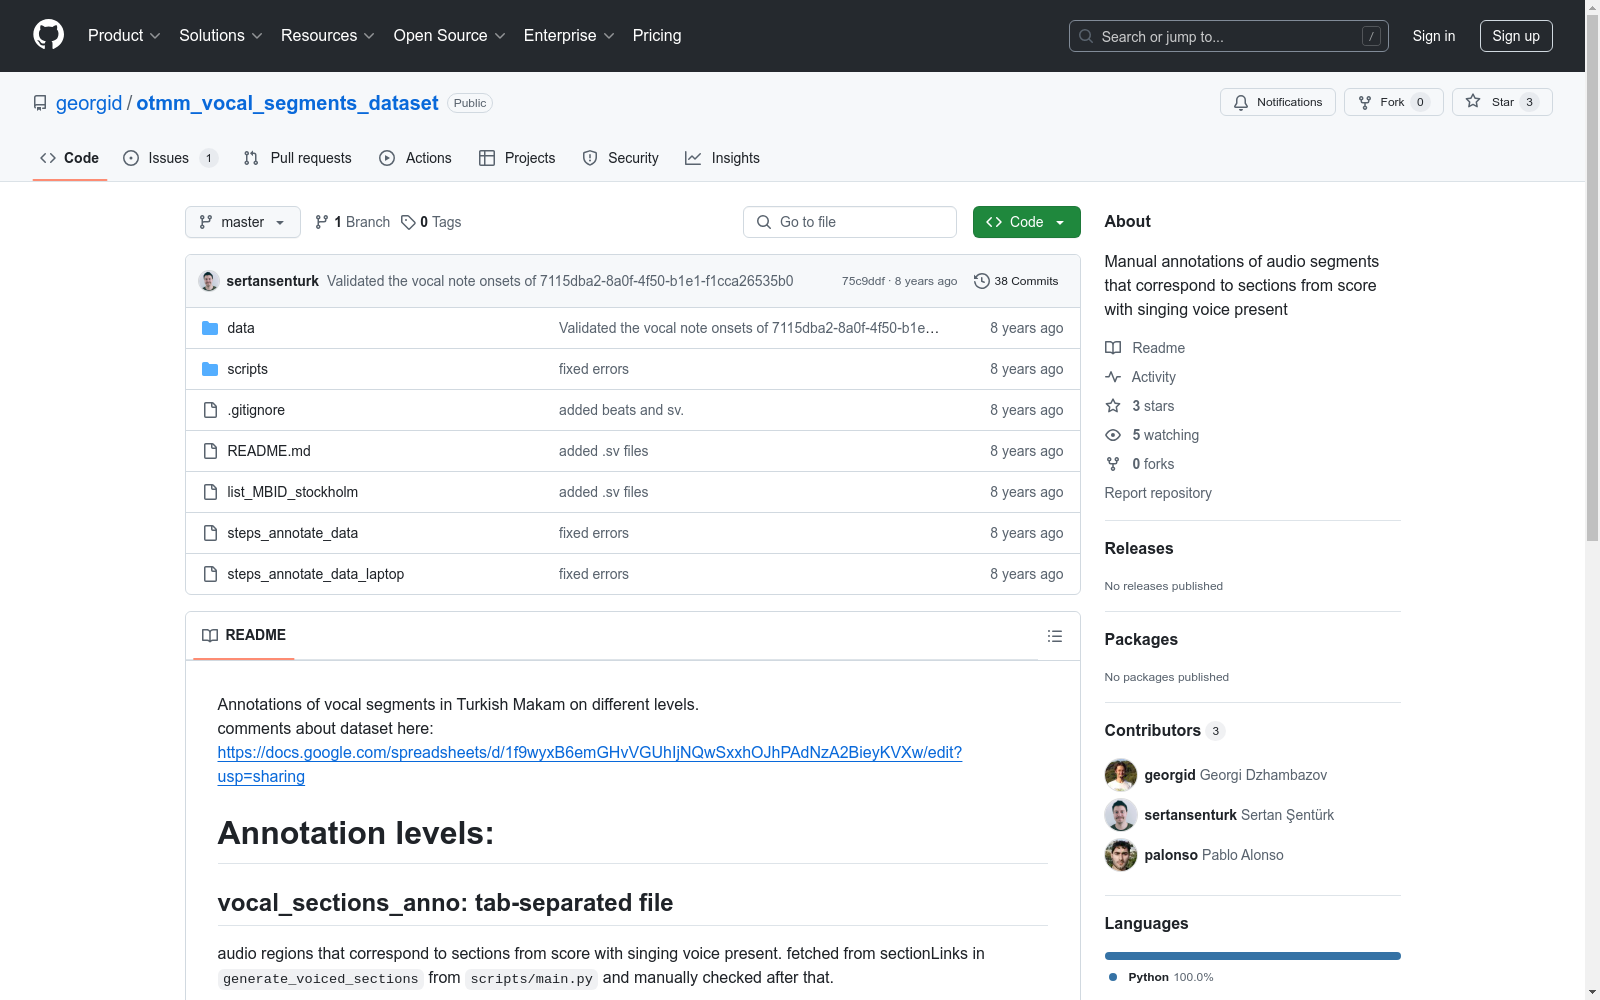Click palonso's contributor avatar
Image resolution: width=1600 pixels, height=1000 pixels.
coord(1121,855)
